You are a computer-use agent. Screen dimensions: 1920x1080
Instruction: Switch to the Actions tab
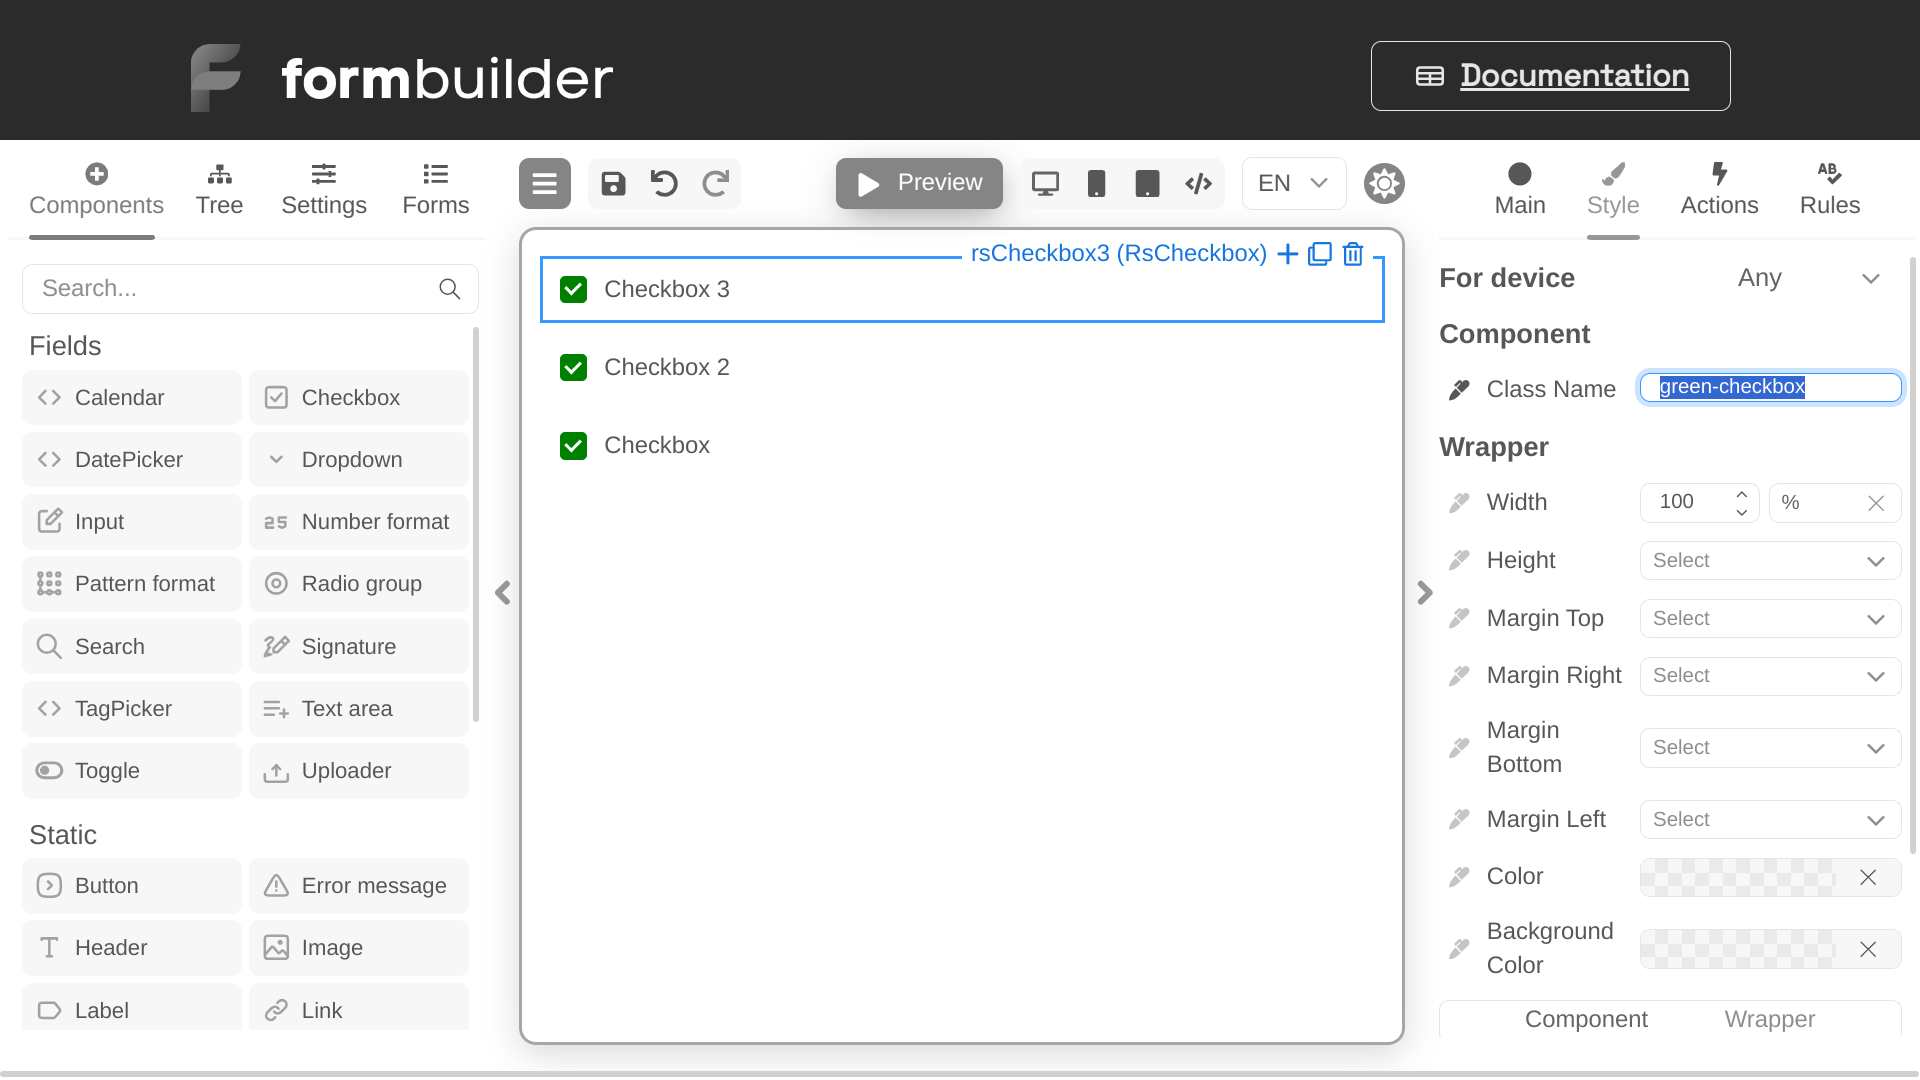point(1720,187)
